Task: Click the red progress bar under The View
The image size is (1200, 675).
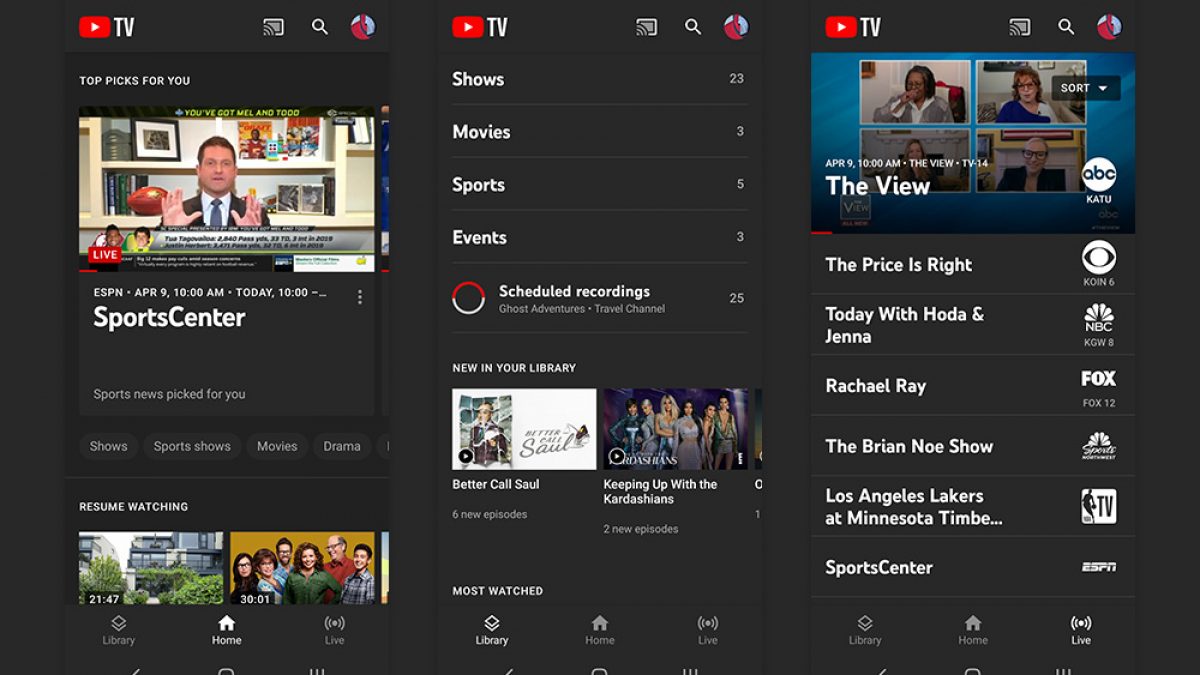Action: 821,233
